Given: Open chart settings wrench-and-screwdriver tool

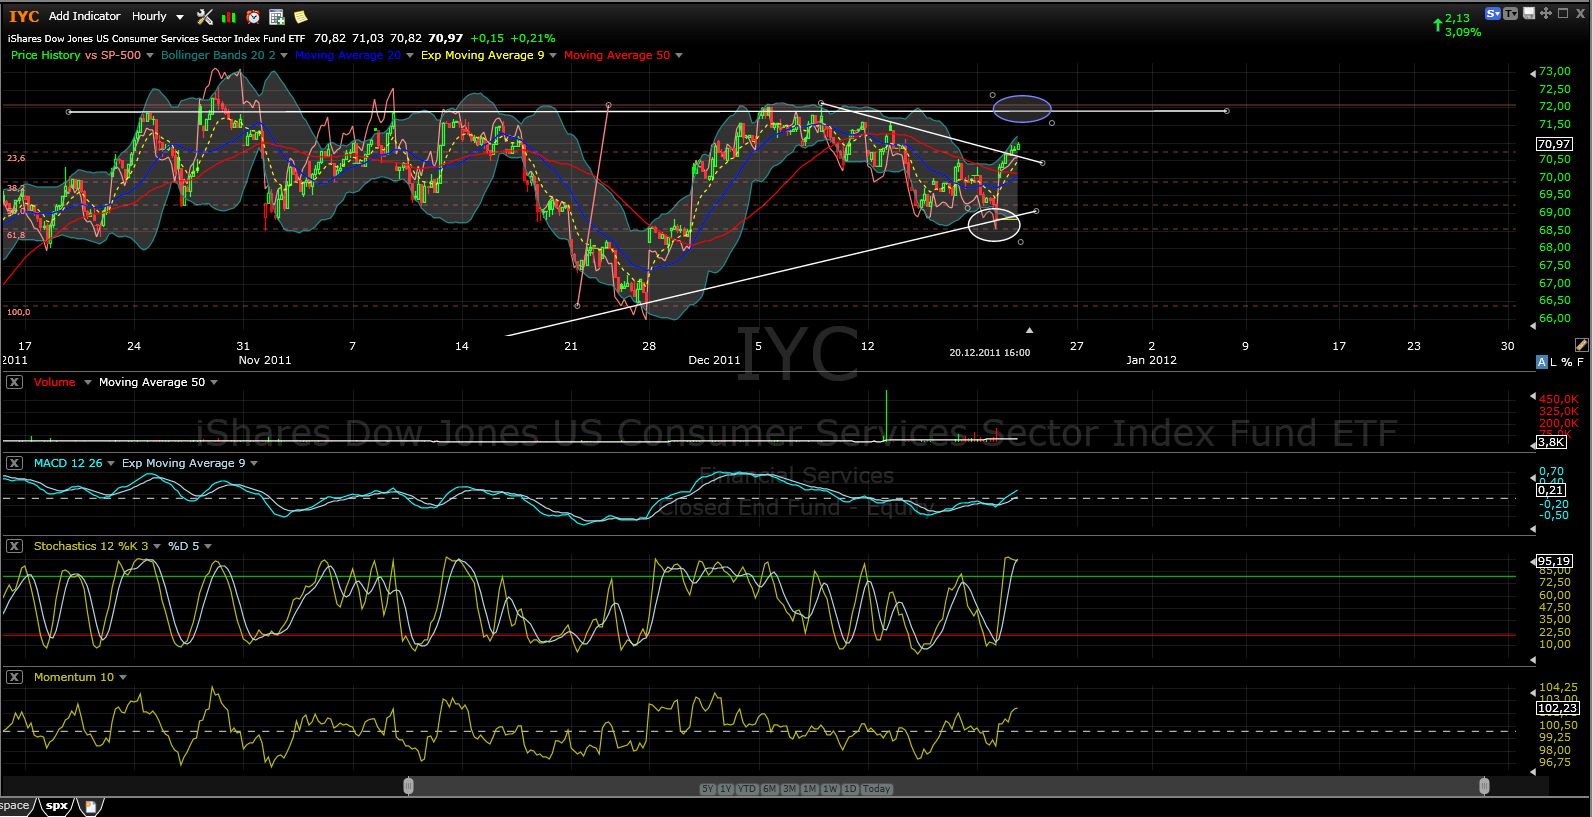Looking at the screenshot, I should (205, 16).
